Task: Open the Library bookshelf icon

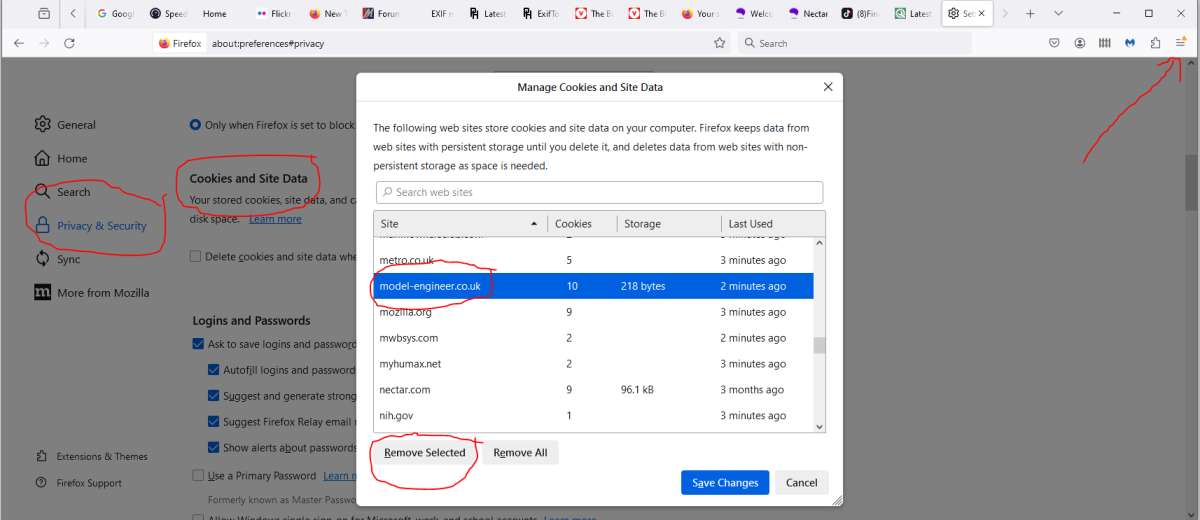Action: (x=1105, y=43)
